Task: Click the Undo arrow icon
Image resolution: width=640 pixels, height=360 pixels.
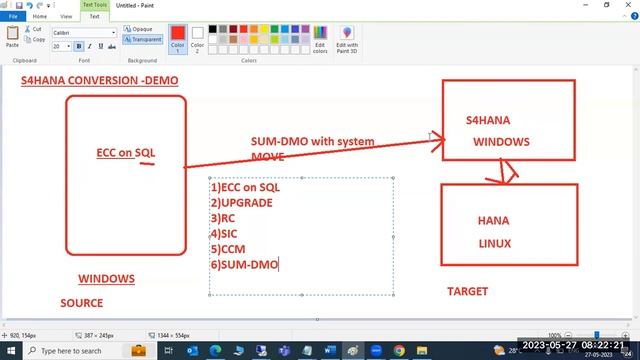Action: tap(29, 6)
